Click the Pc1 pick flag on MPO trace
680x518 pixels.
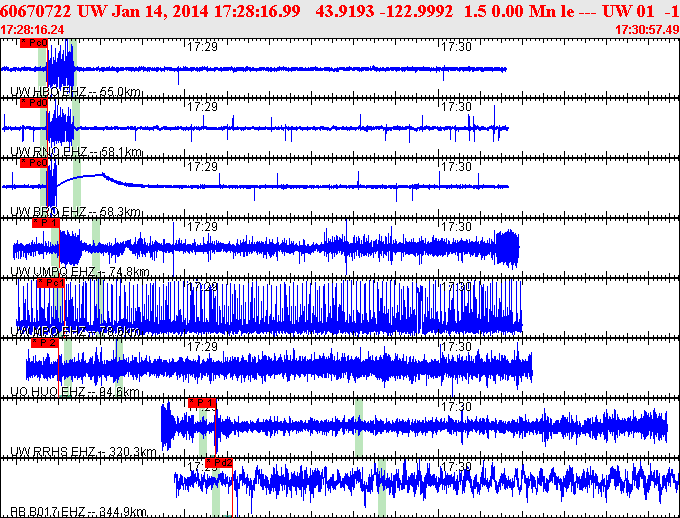[x=51, y=283]
